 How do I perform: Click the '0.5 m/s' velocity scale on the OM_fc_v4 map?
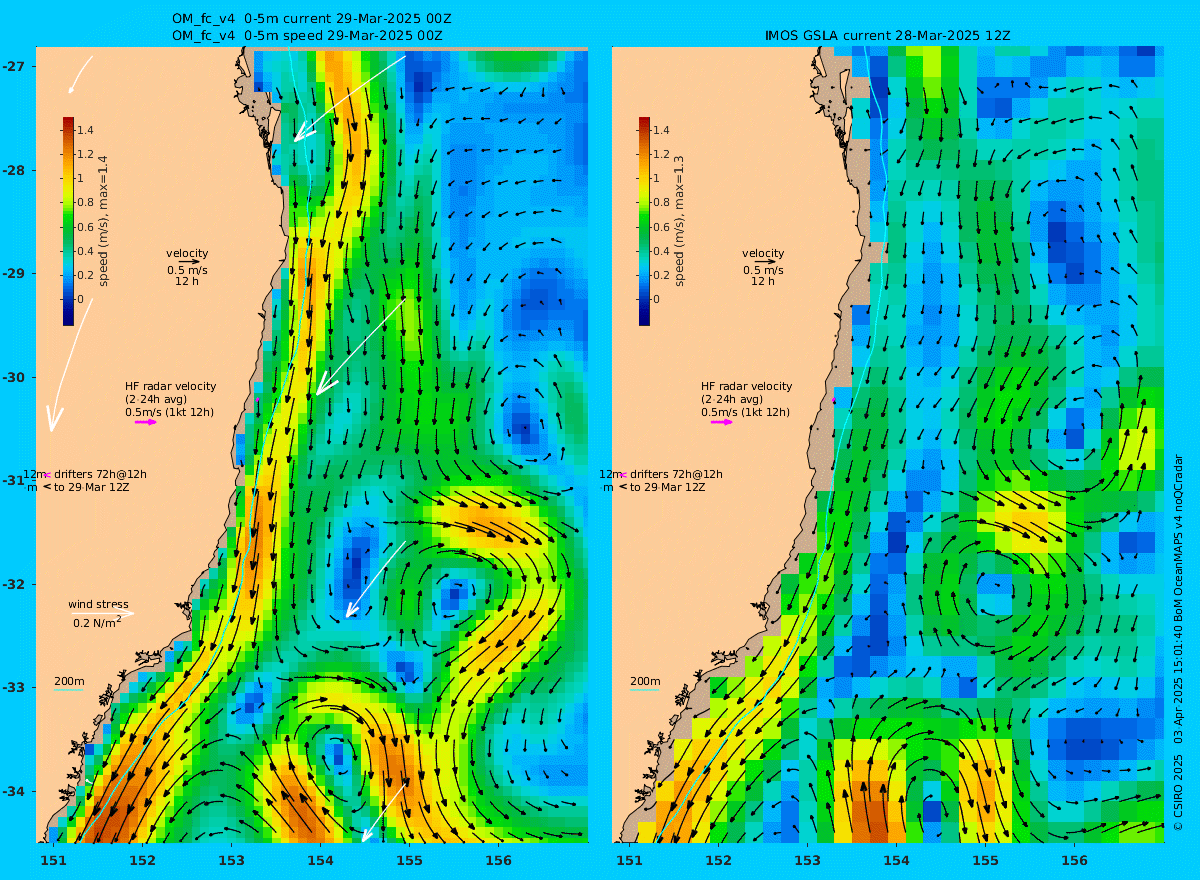click(187, 270)
